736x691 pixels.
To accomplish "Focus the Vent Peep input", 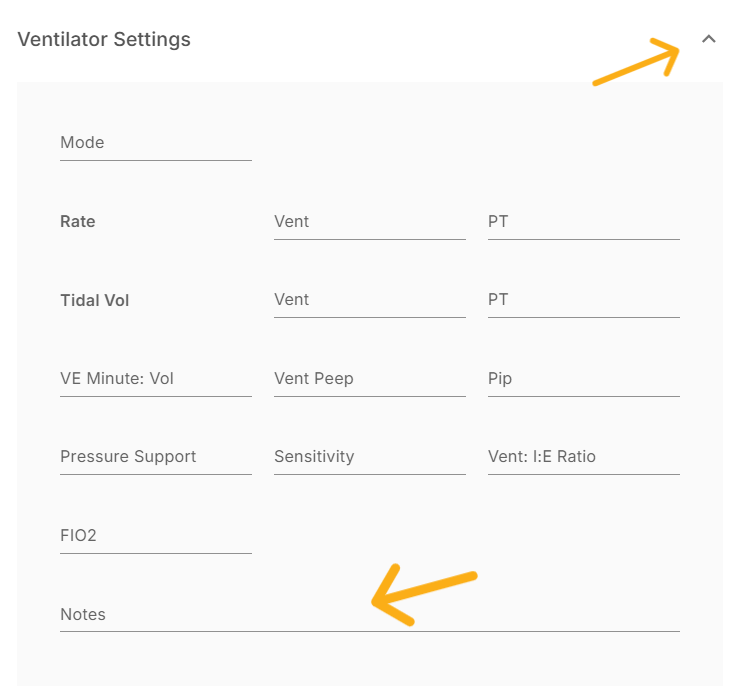I will [369, 379].
